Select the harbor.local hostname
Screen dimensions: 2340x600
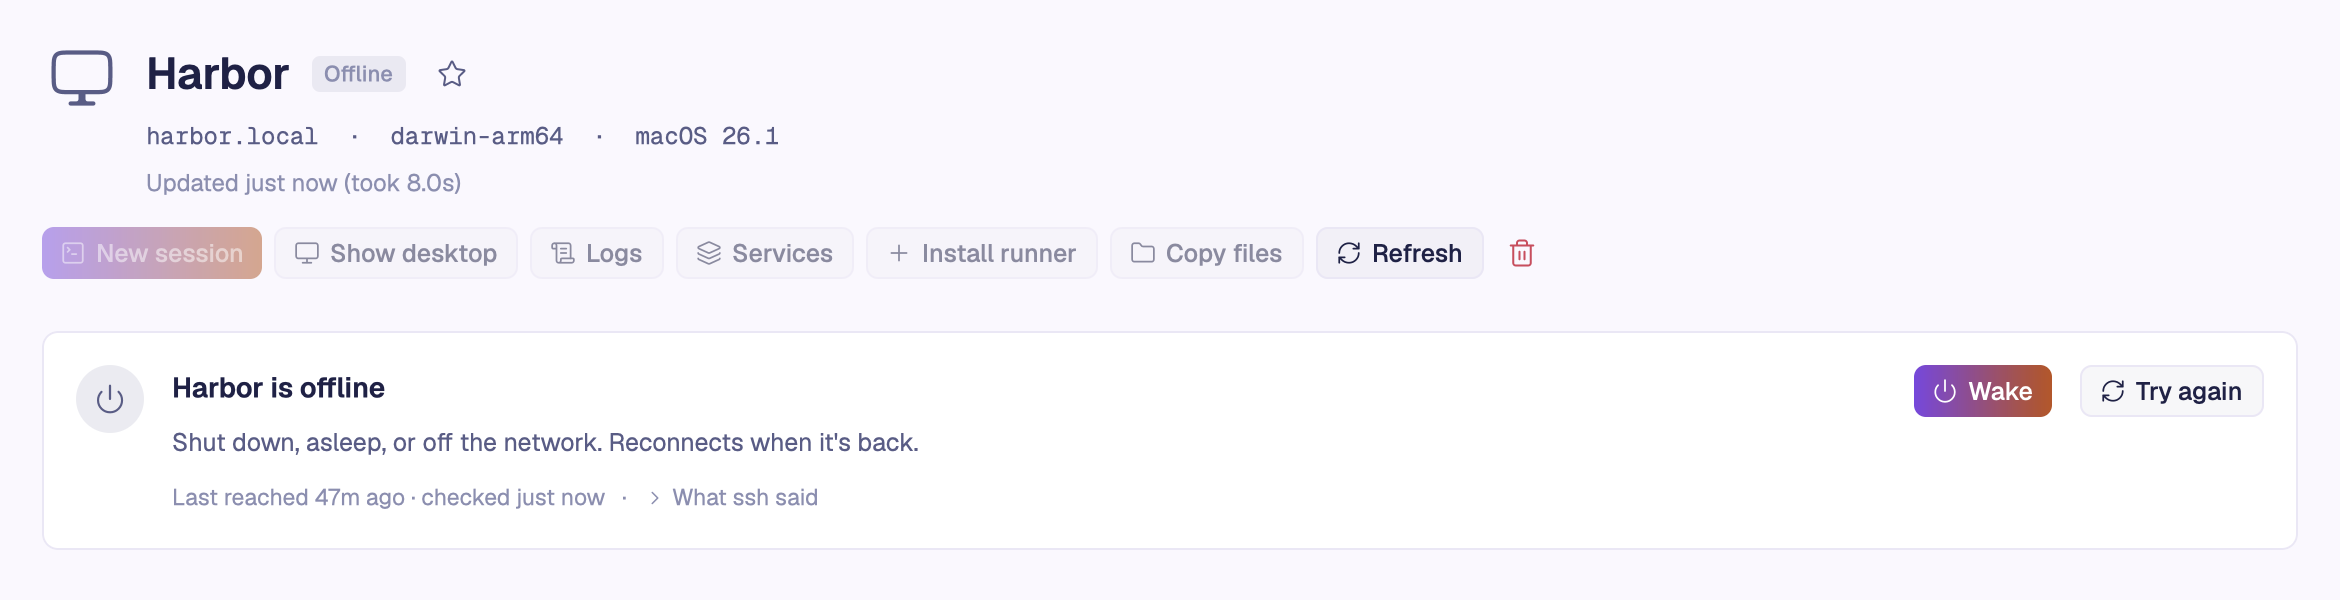tap(232, 136)
